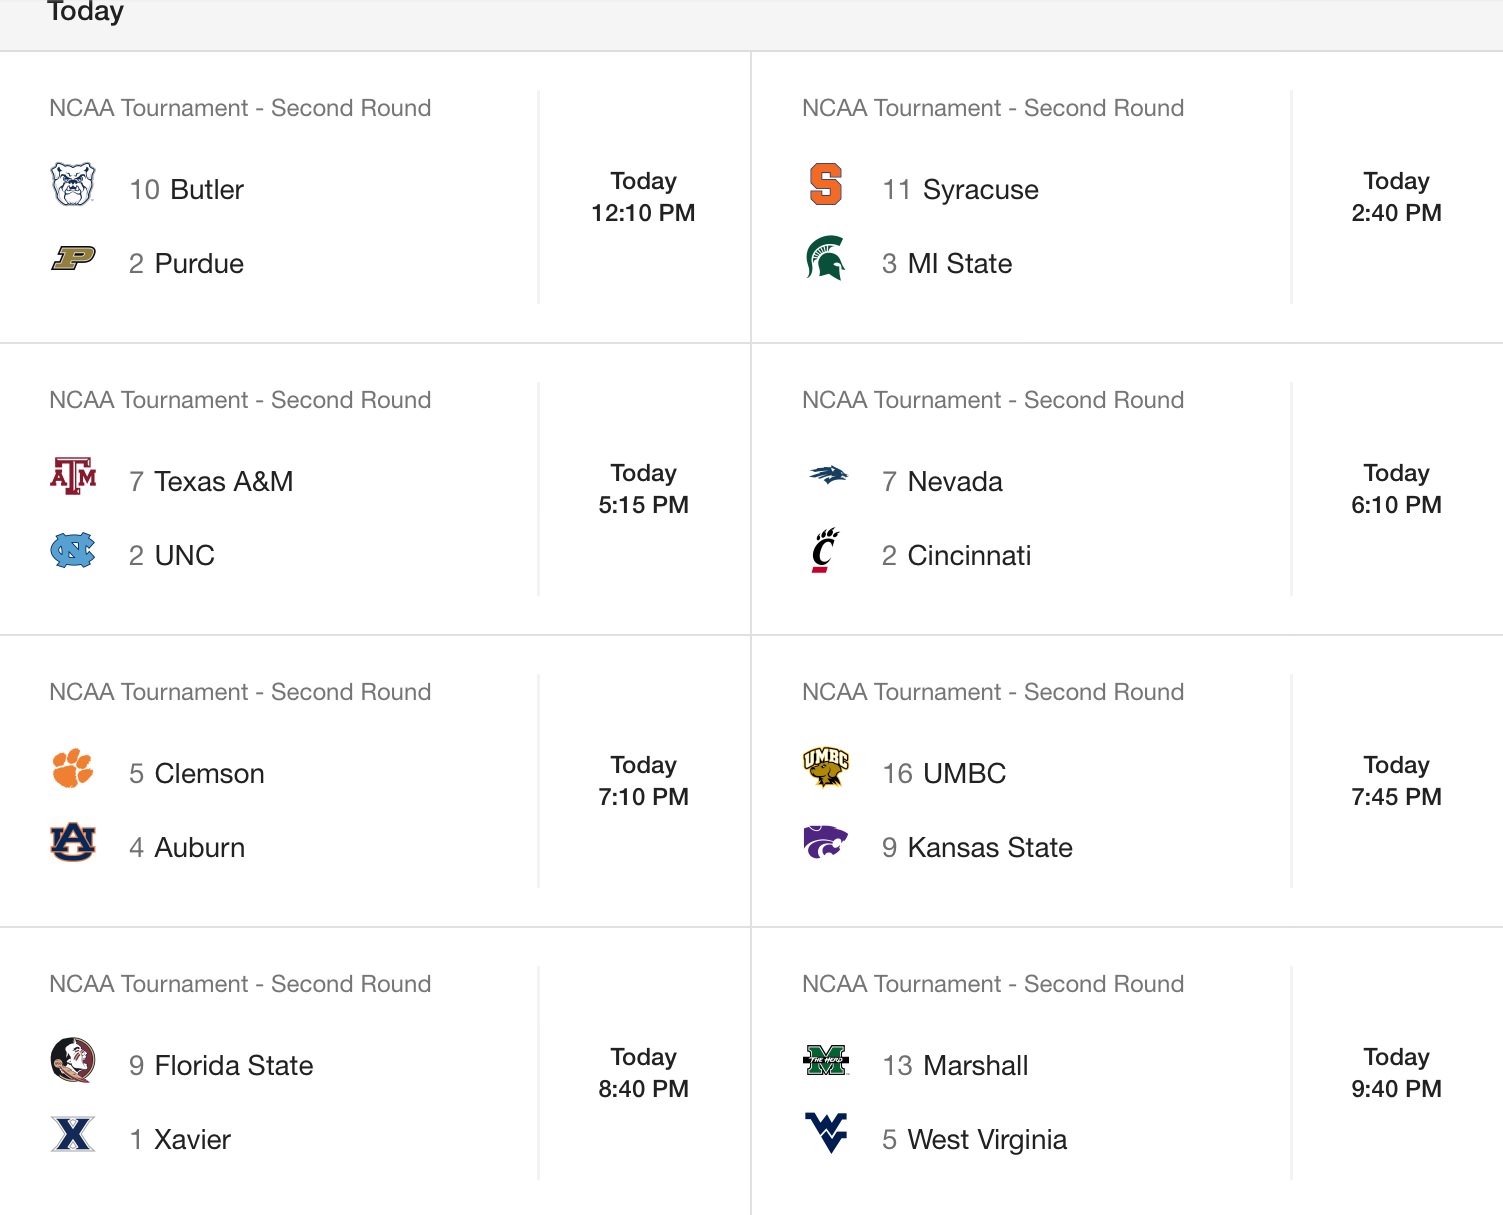Open game scheduled Today 8:40 PM
This screenshot has width=1503, height=1215.
pyautogui.click(x=644, y=1073)
